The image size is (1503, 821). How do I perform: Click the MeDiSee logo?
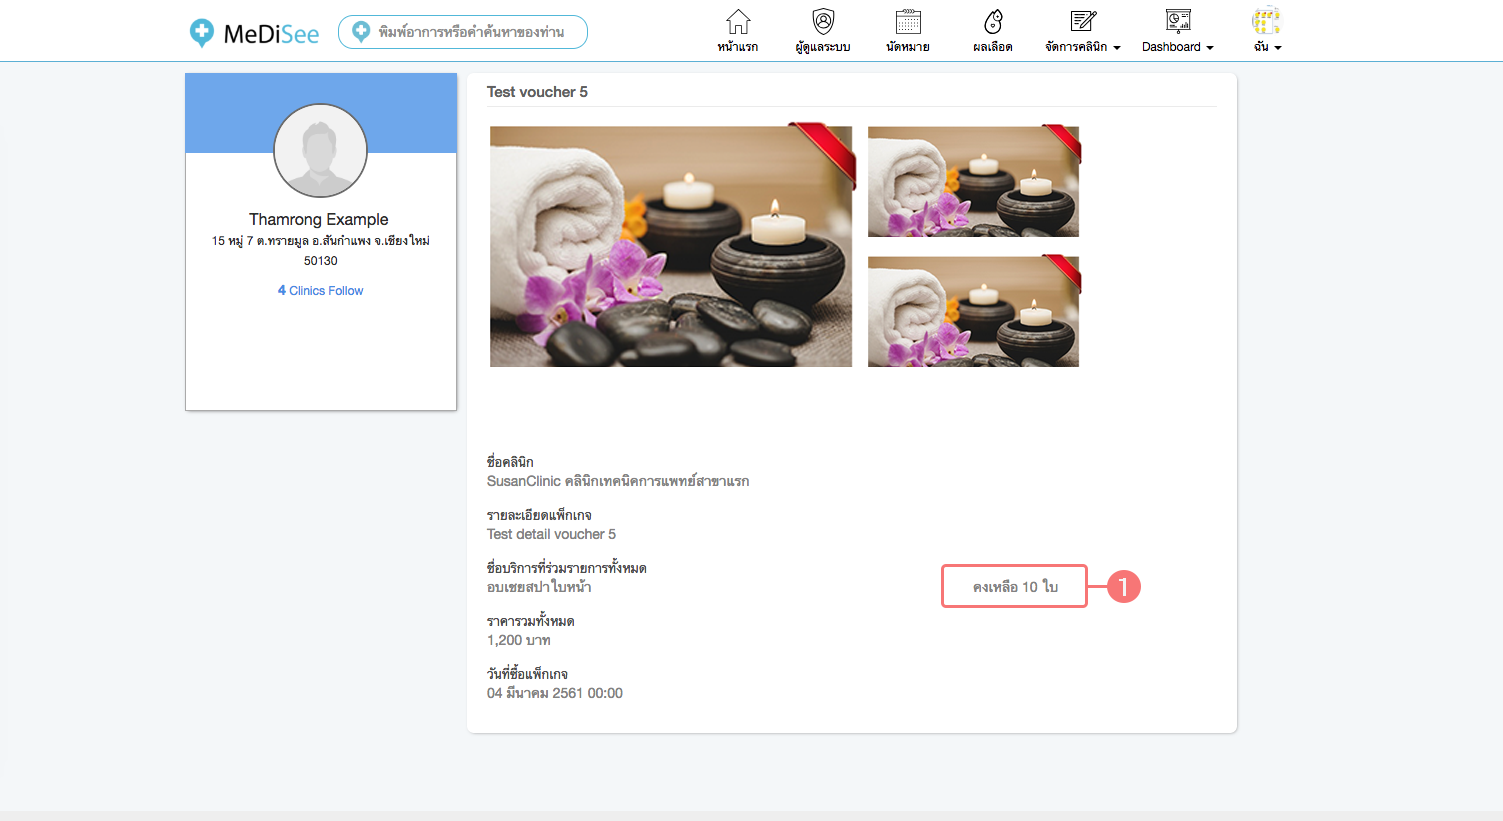pyautogui.click(x=255, y=33)
